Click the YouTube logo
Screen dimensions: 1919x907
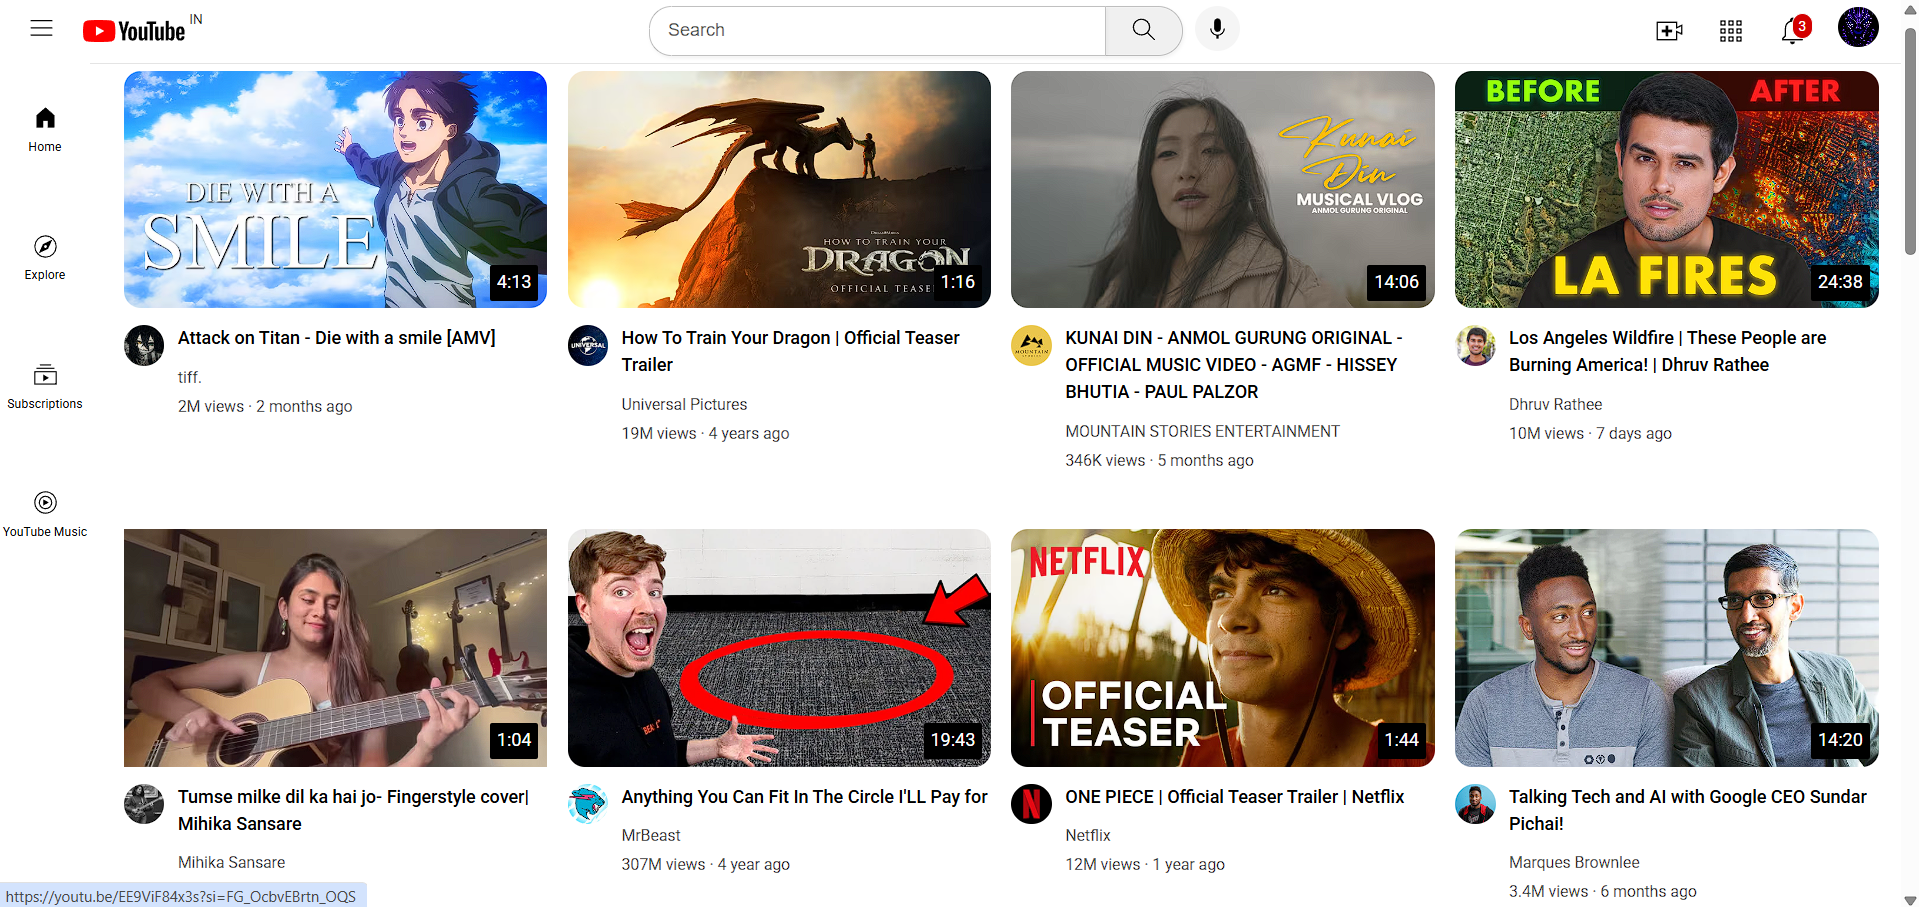click(134, 31)
